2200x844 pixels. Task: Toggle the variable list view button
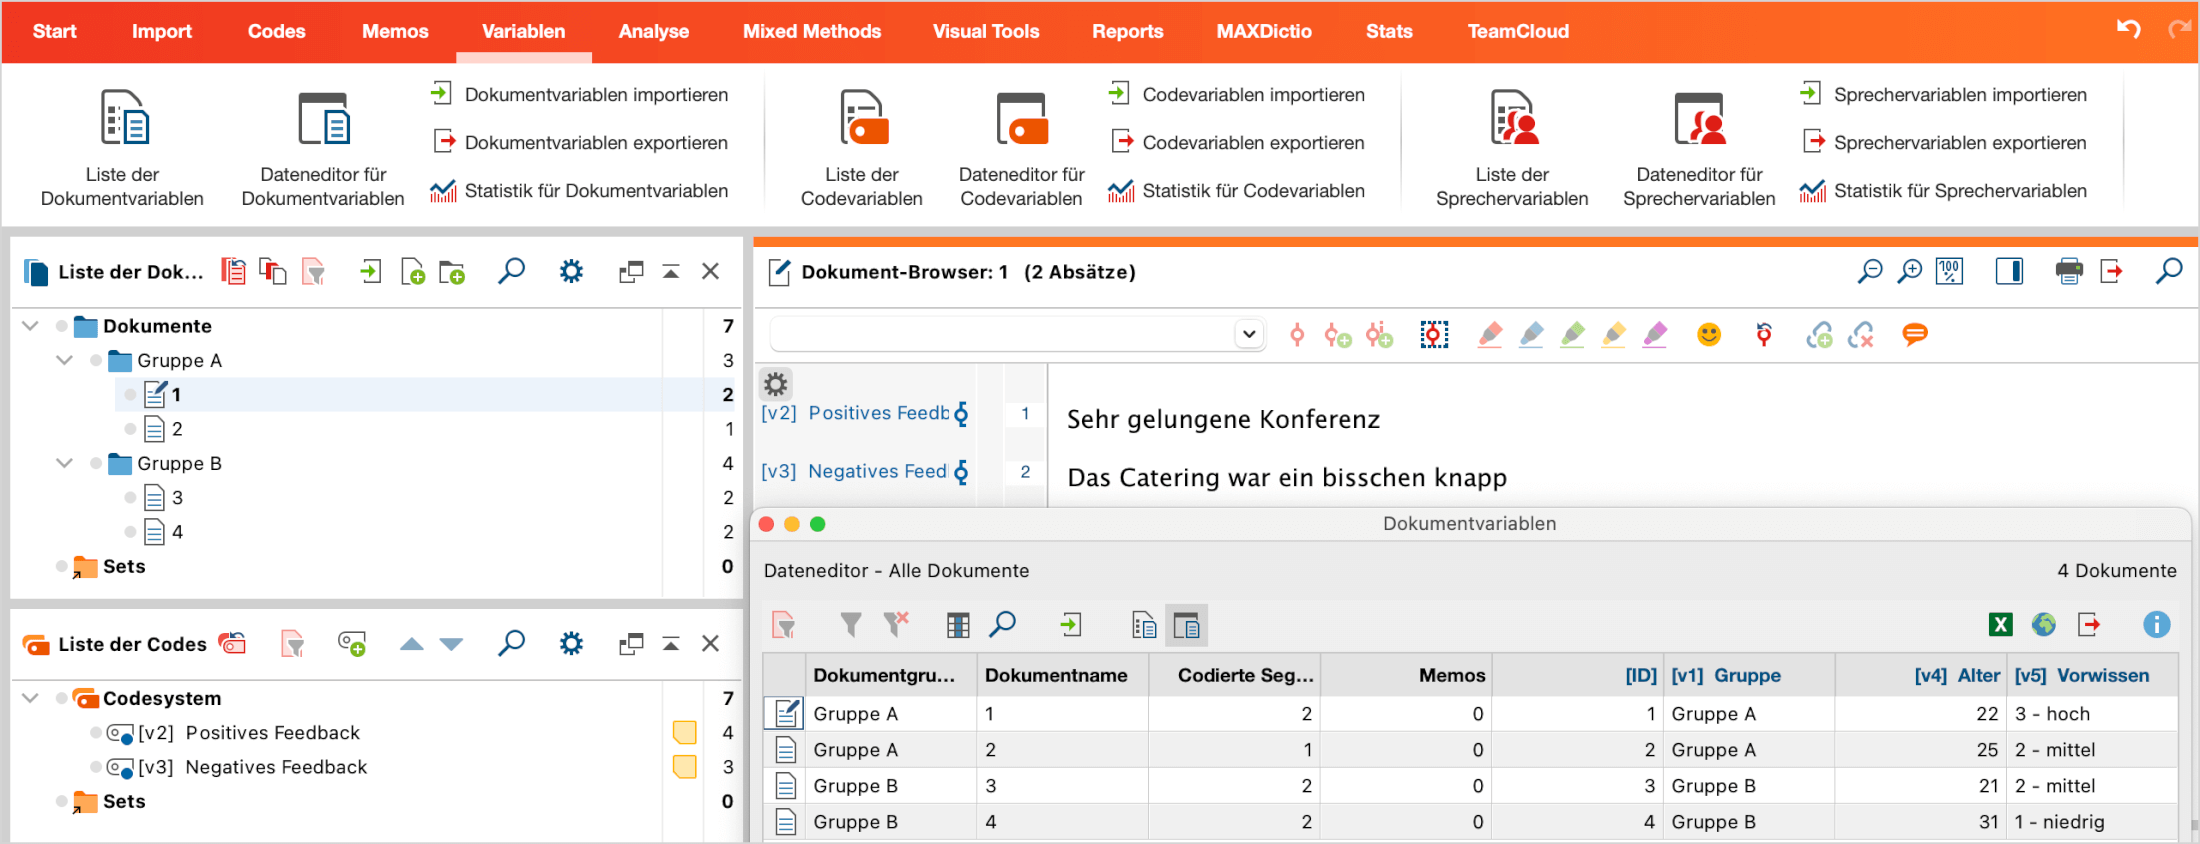click(1144, 626)
